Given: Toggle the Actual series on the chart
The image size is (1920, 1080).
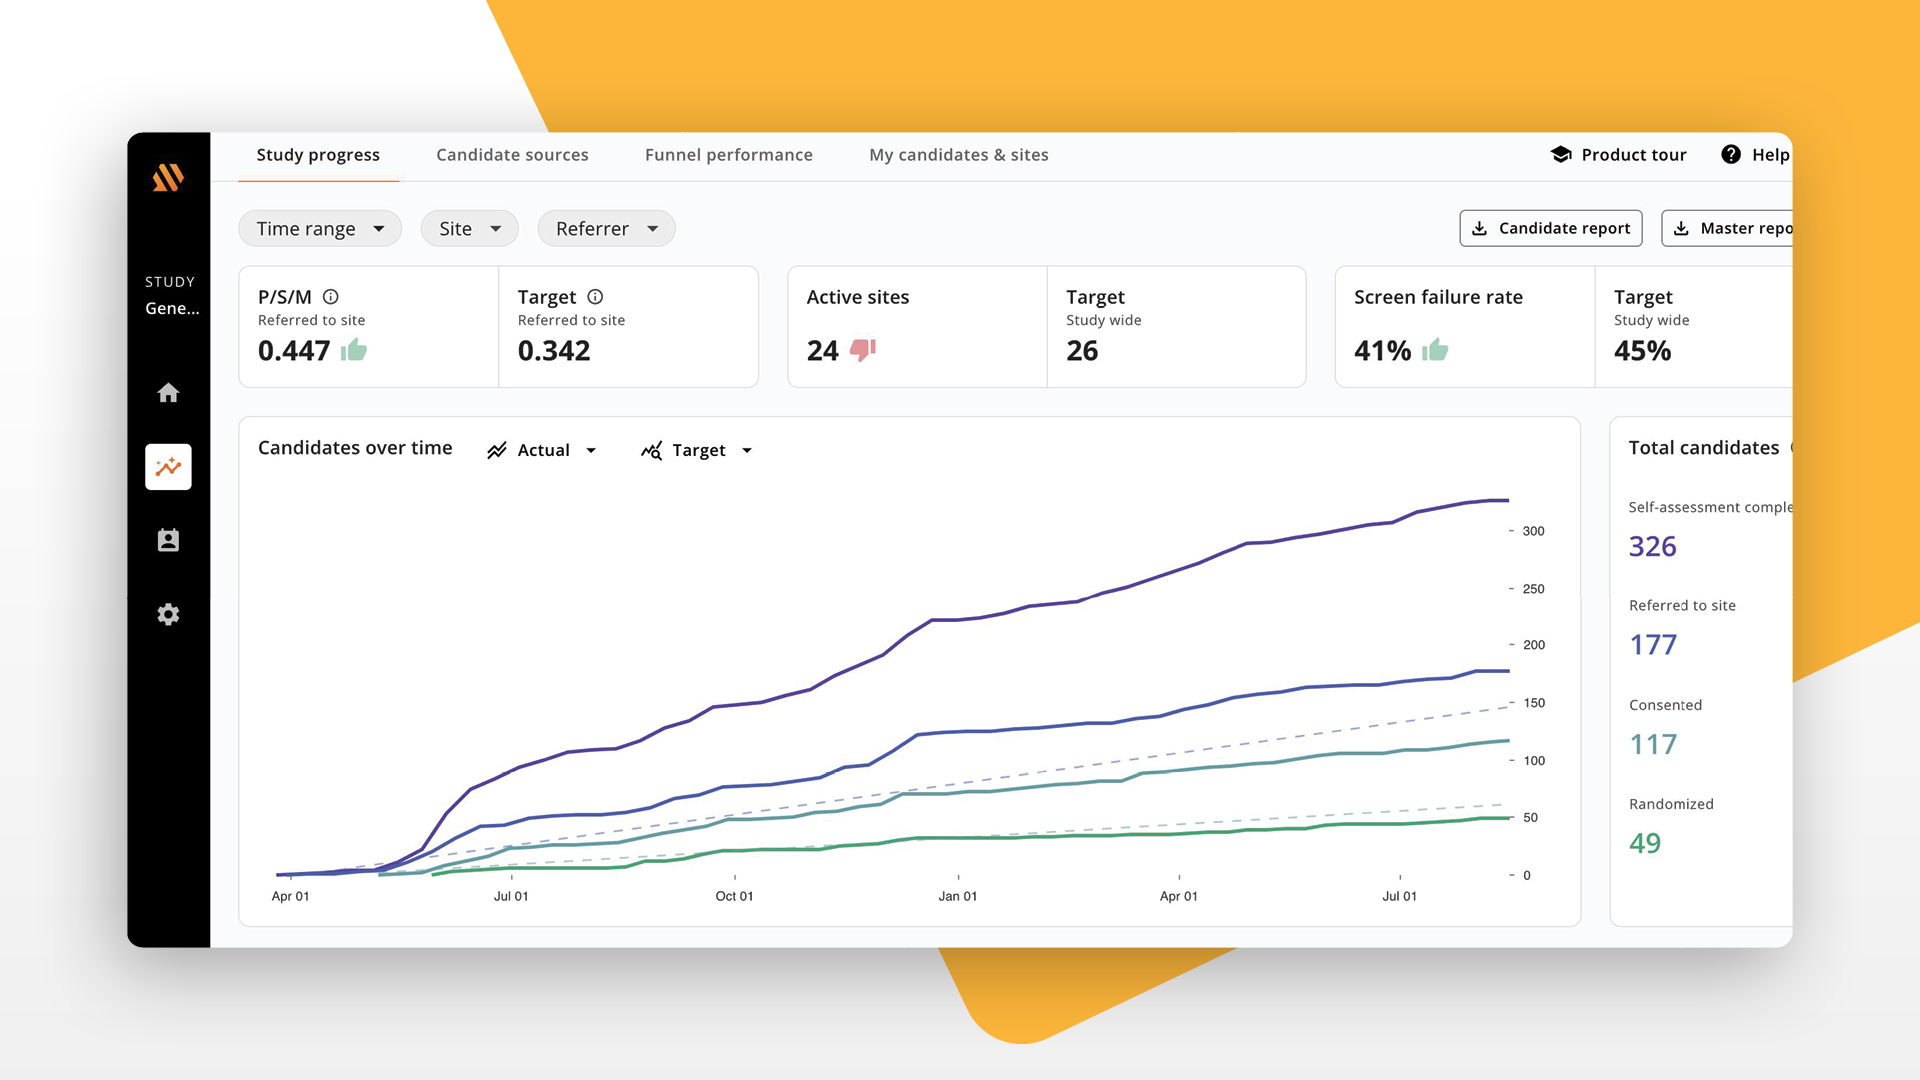Looking at the screenshot, I should (542, 450).
